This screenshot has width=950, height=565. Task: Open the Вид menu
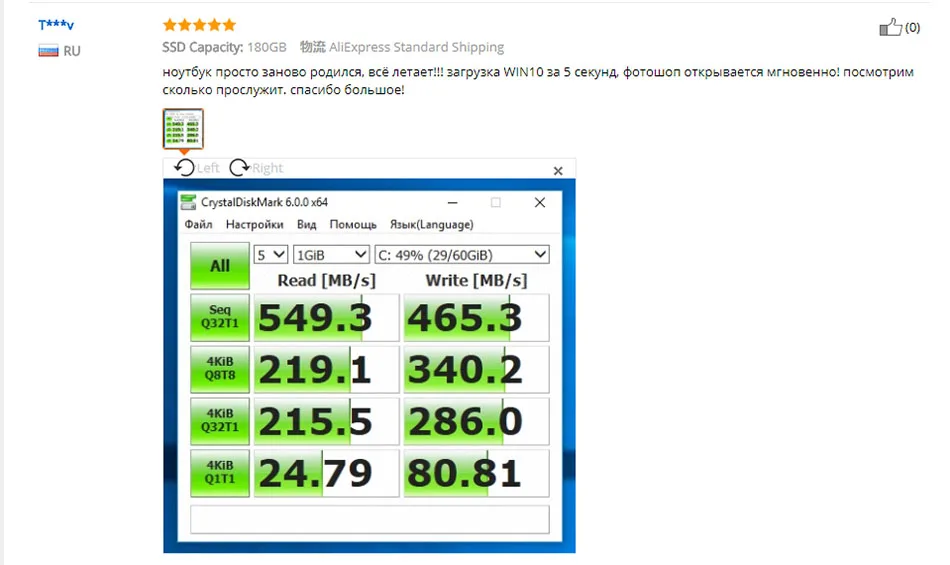tap(307, 225)
